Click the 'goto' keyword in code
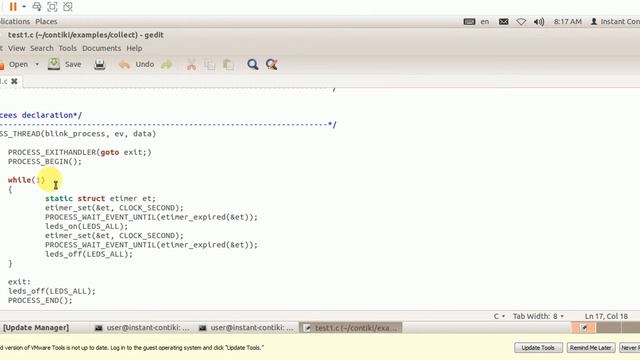The height and width of the screenshot is (360, 640). [110, 152]
